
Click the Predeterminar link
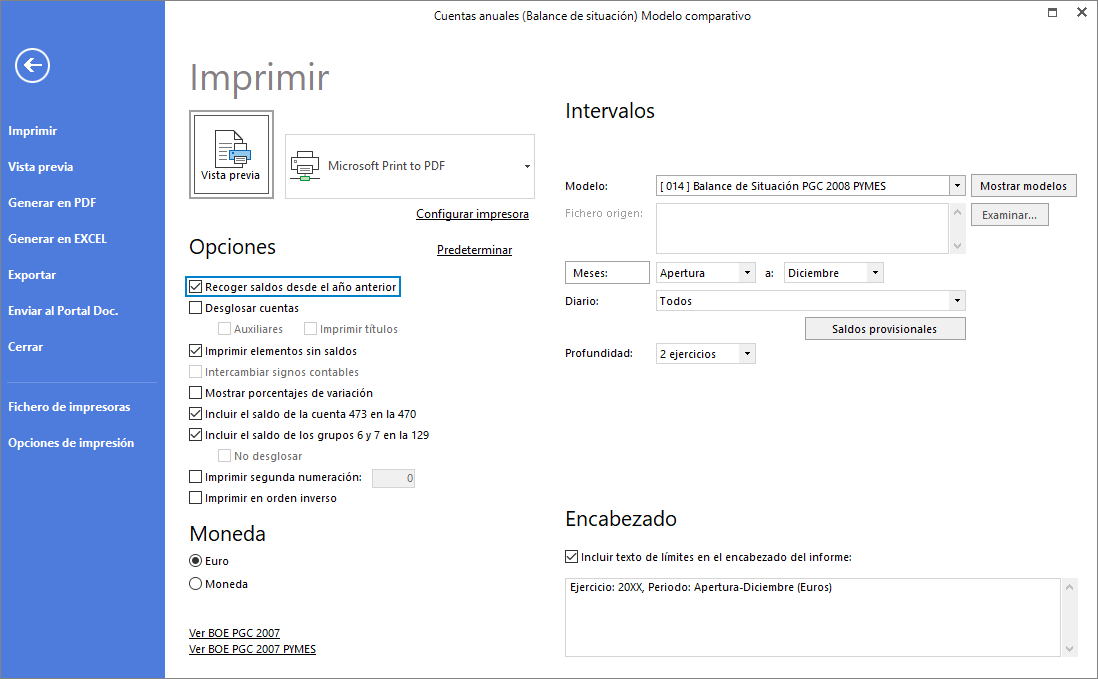tap(475, 250)
